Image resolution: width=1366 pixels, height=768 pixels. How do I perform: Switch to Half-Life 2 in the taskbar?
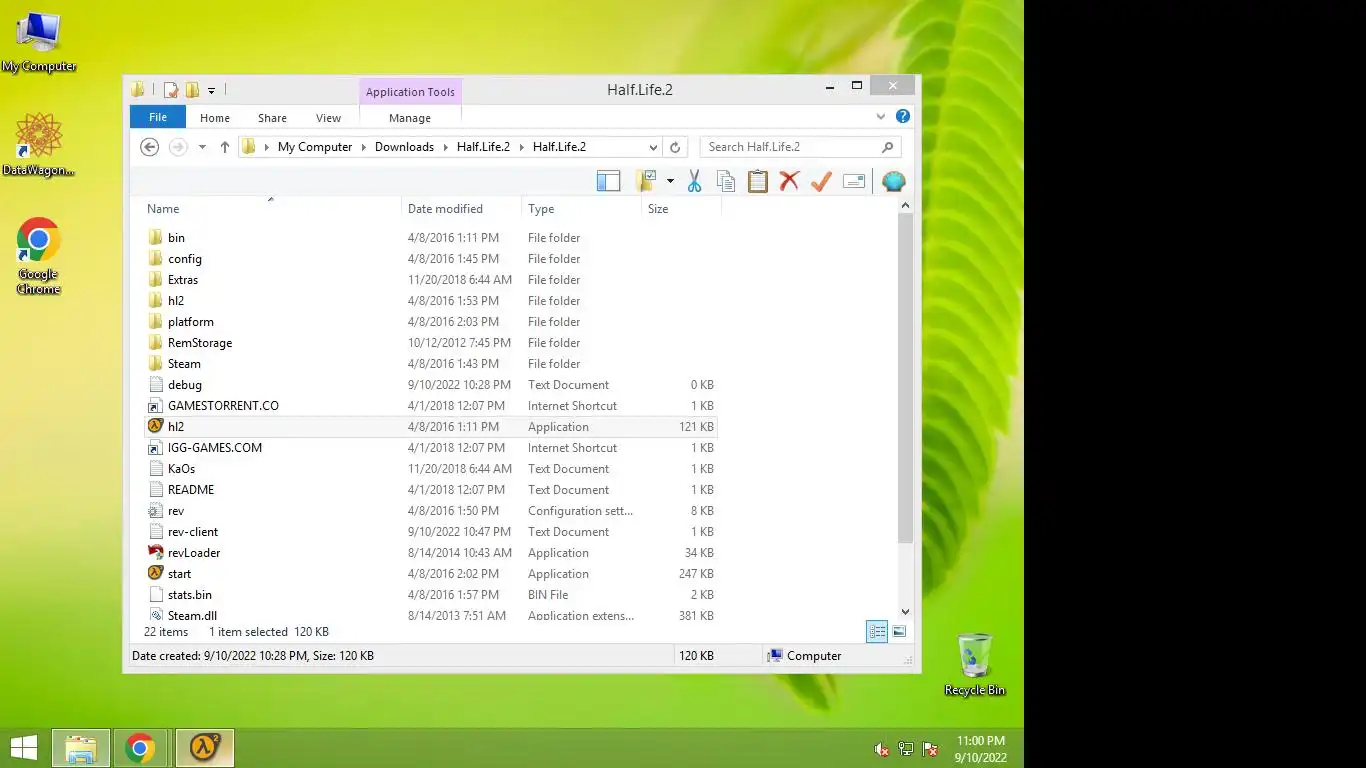pos(205,748)
